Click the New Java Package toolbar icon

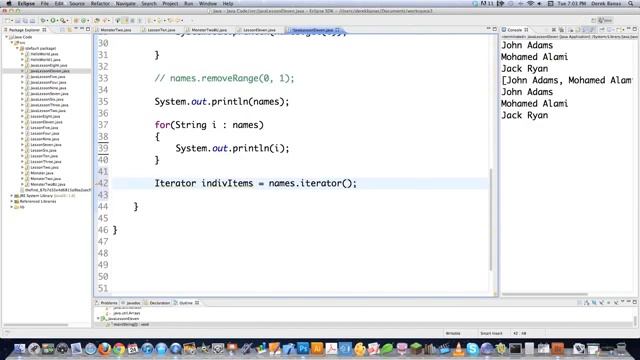pos(76,20)
